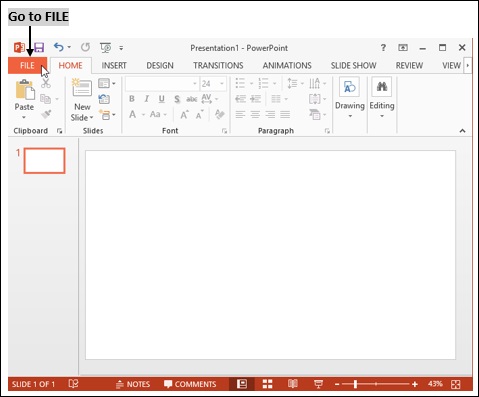
Task: Click the Reset slide icon
Action: (104, 99)
